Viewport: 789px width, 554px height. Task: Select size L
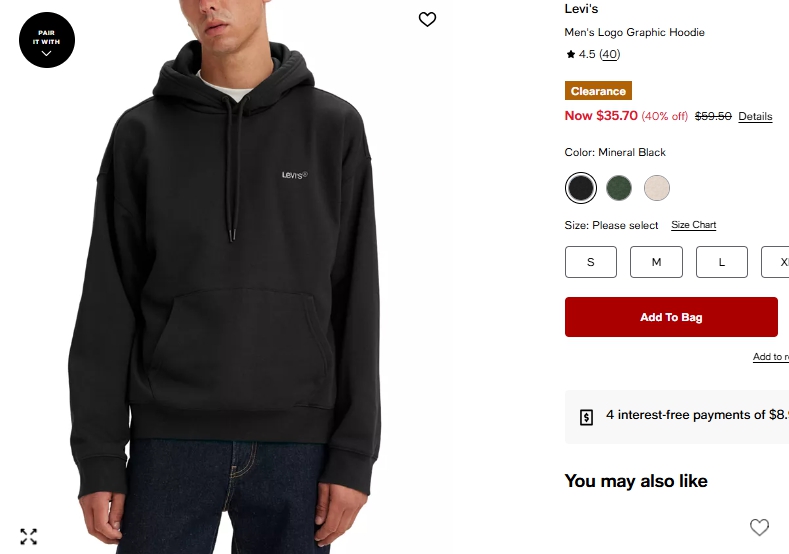click(x=722, y=262)
